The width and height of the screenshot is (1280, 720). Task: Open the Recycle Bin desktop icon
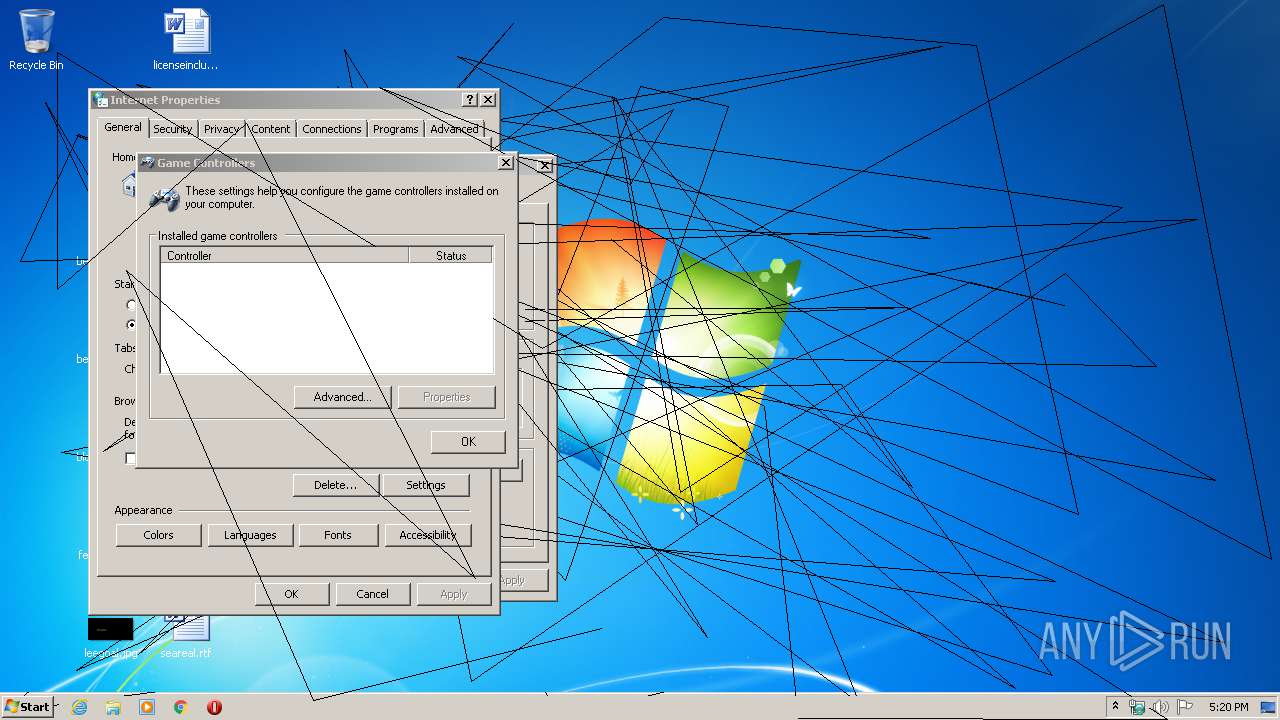click(36, 40)
